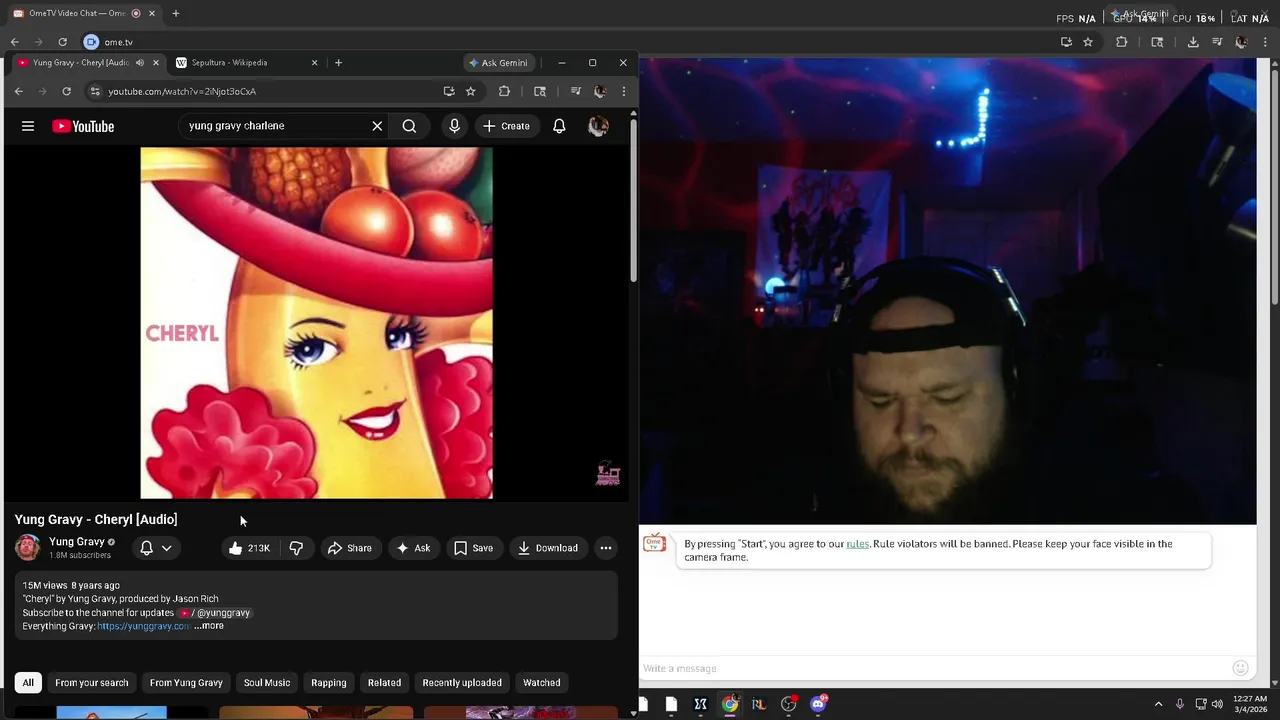Bookmark the YouTube page with the star

(470, 91)
